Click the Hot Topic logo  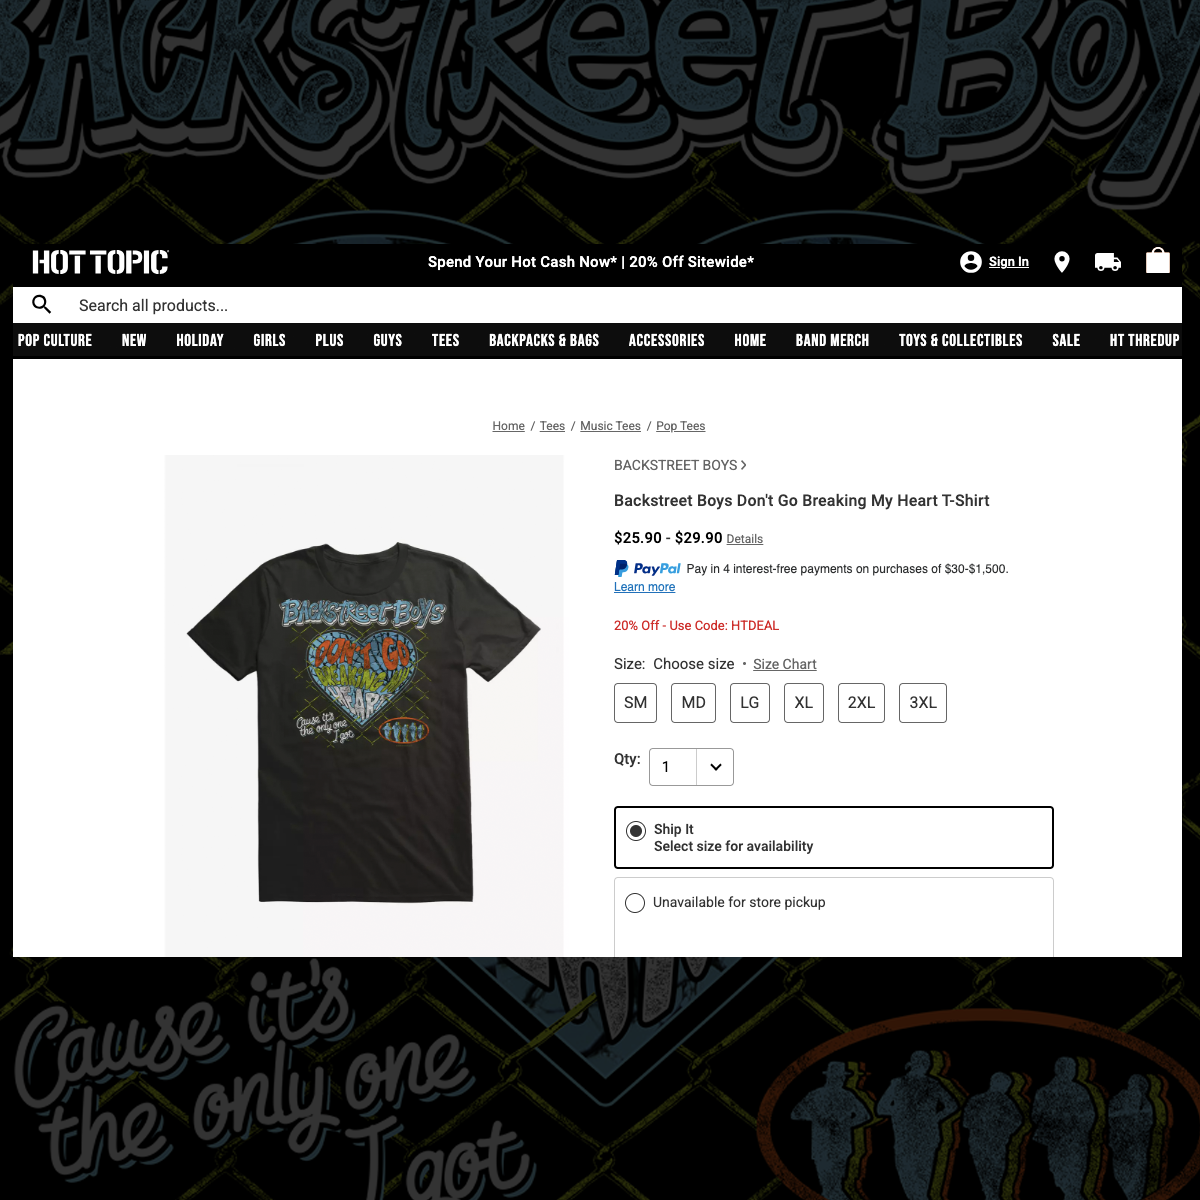pos(100,262)
